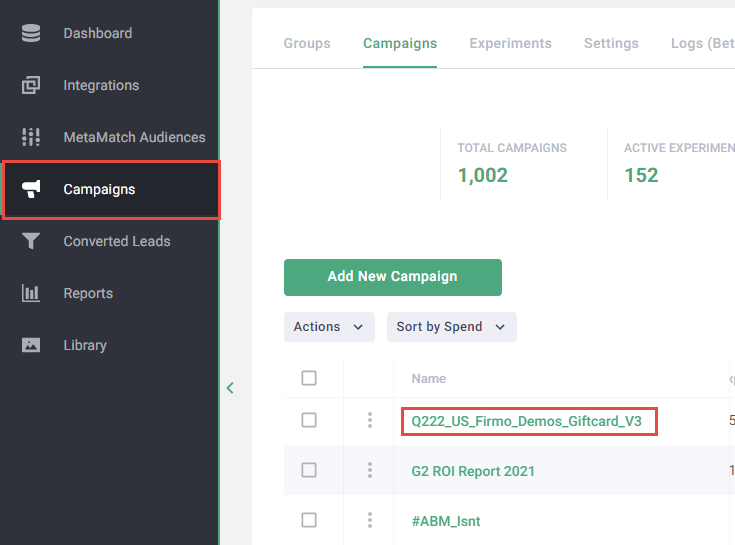Open options menu for G2 ROI Report 2021
Image resolution: width=735 pixels, height=545 pixels.
pyautogui.click(x=370, y=470)
